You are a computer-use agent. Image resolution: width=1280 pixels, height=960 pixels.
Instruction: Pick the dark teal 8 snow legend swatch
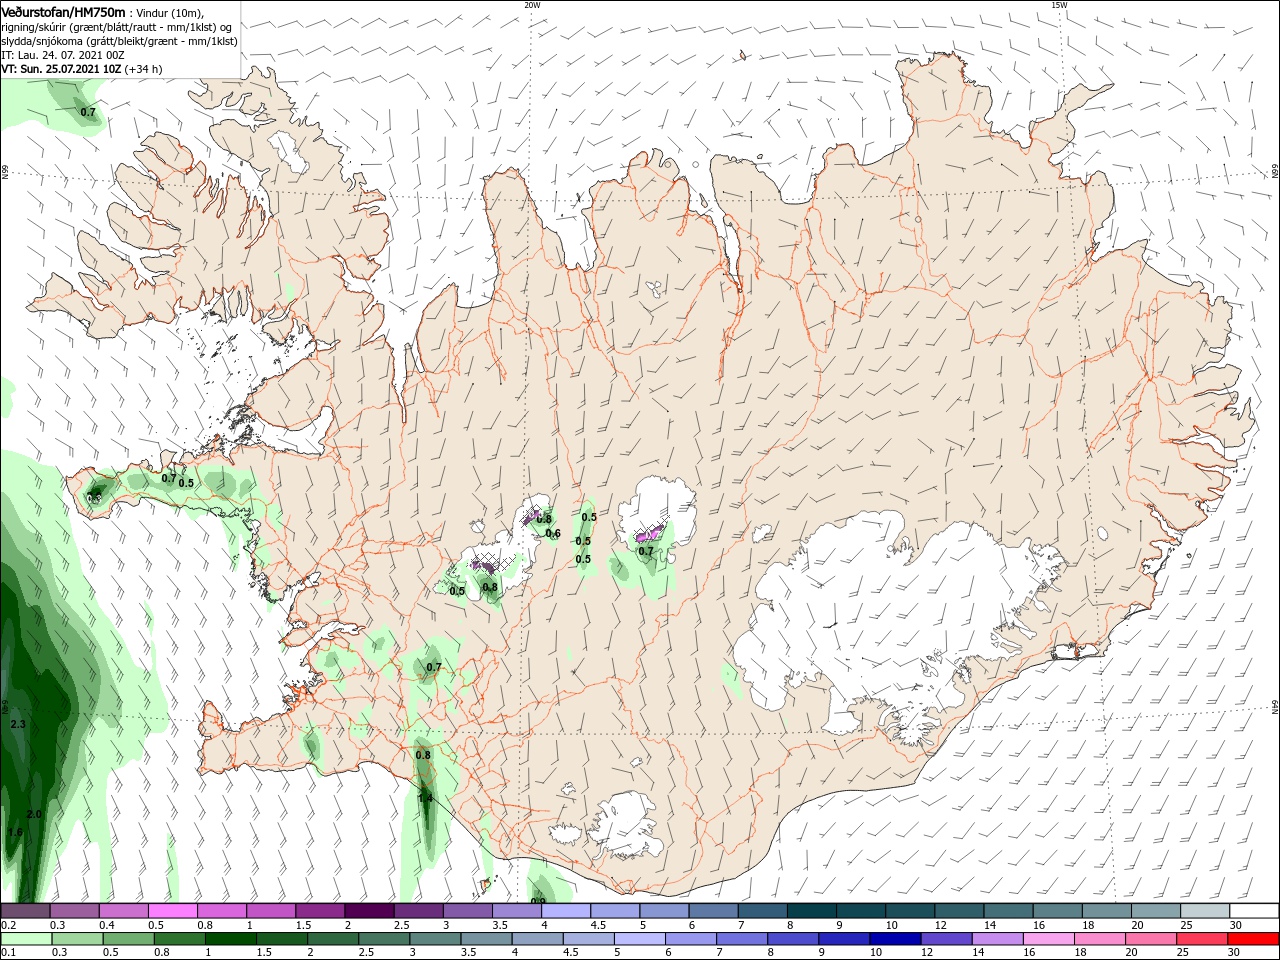coord(810,911)
